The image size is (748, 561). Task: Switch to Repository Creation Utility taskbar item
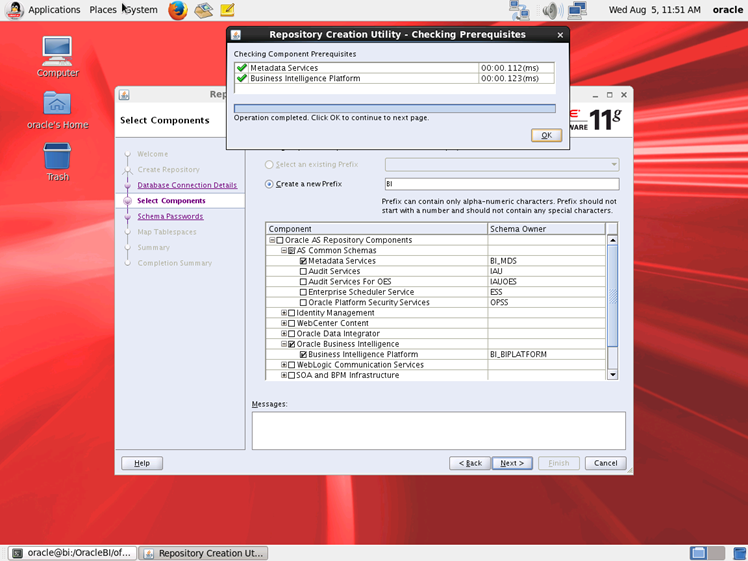point(203,553)
